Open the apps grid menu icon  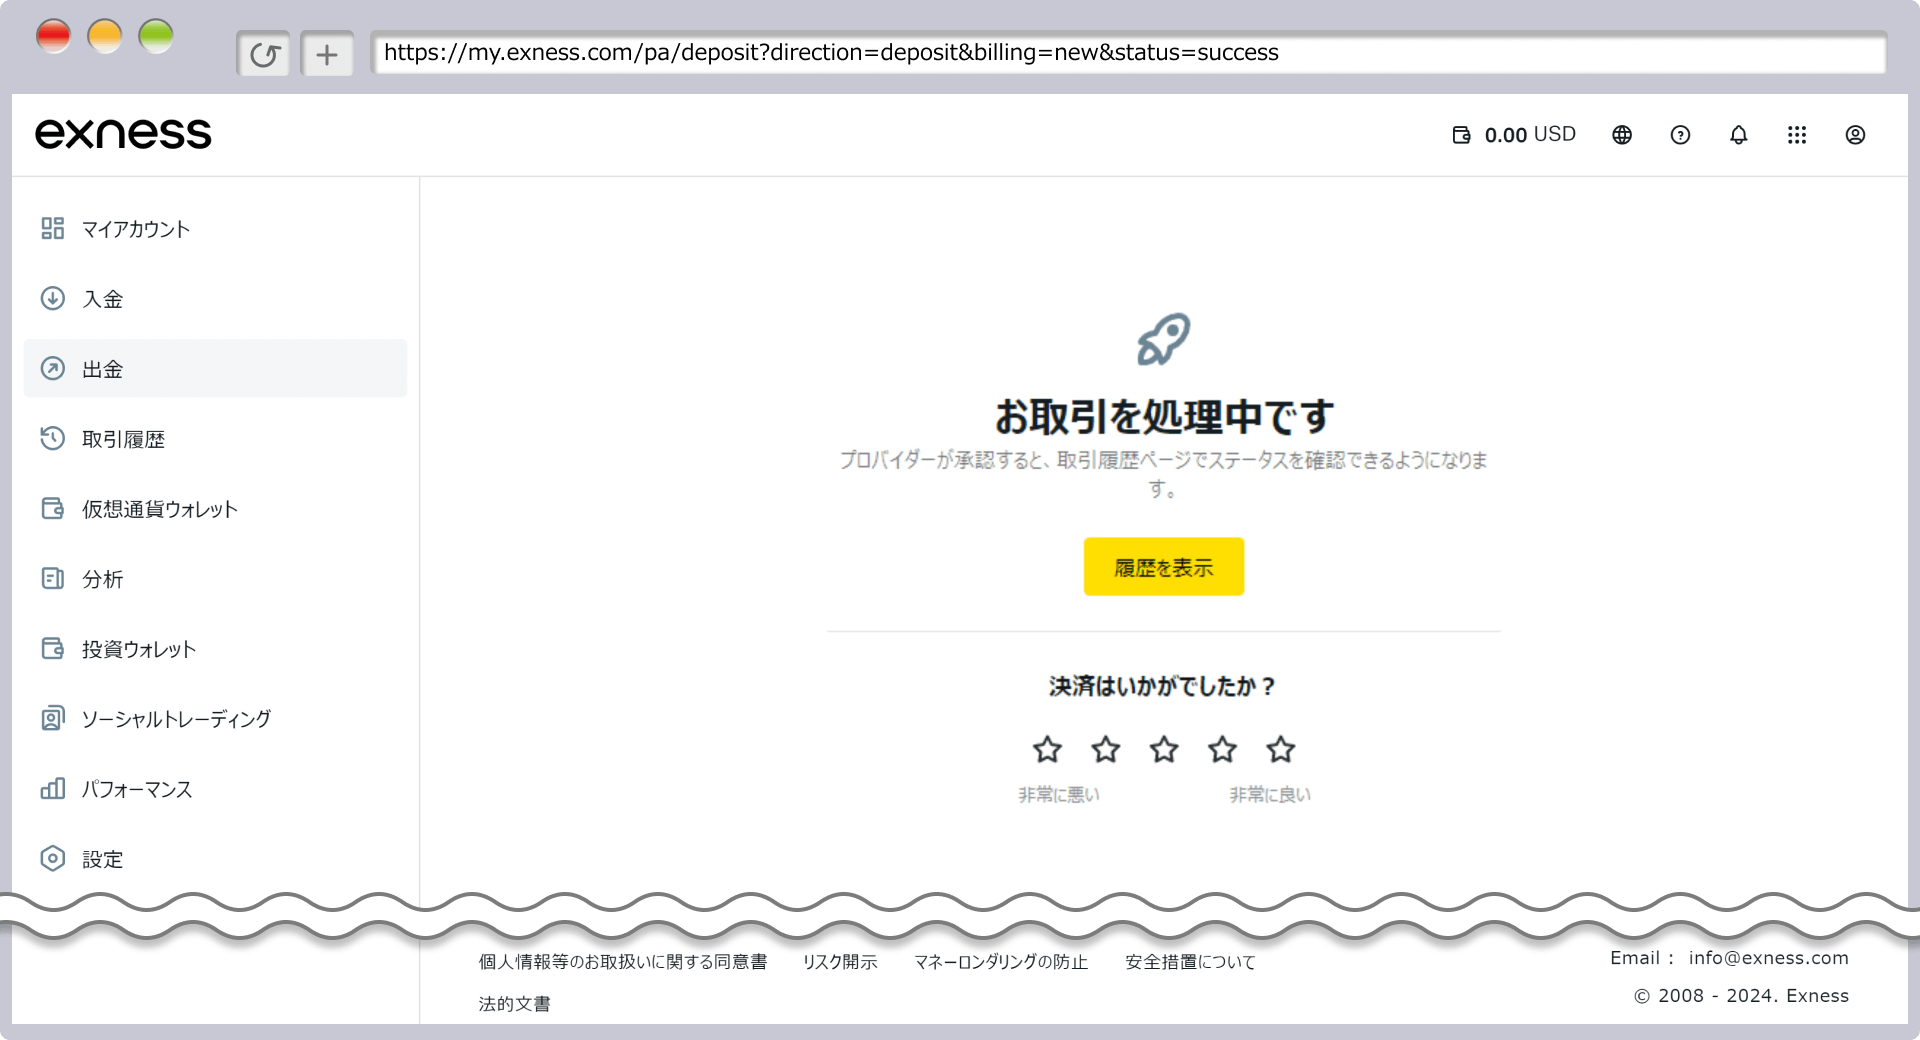pyautogui.click(x=1797, y=135)
